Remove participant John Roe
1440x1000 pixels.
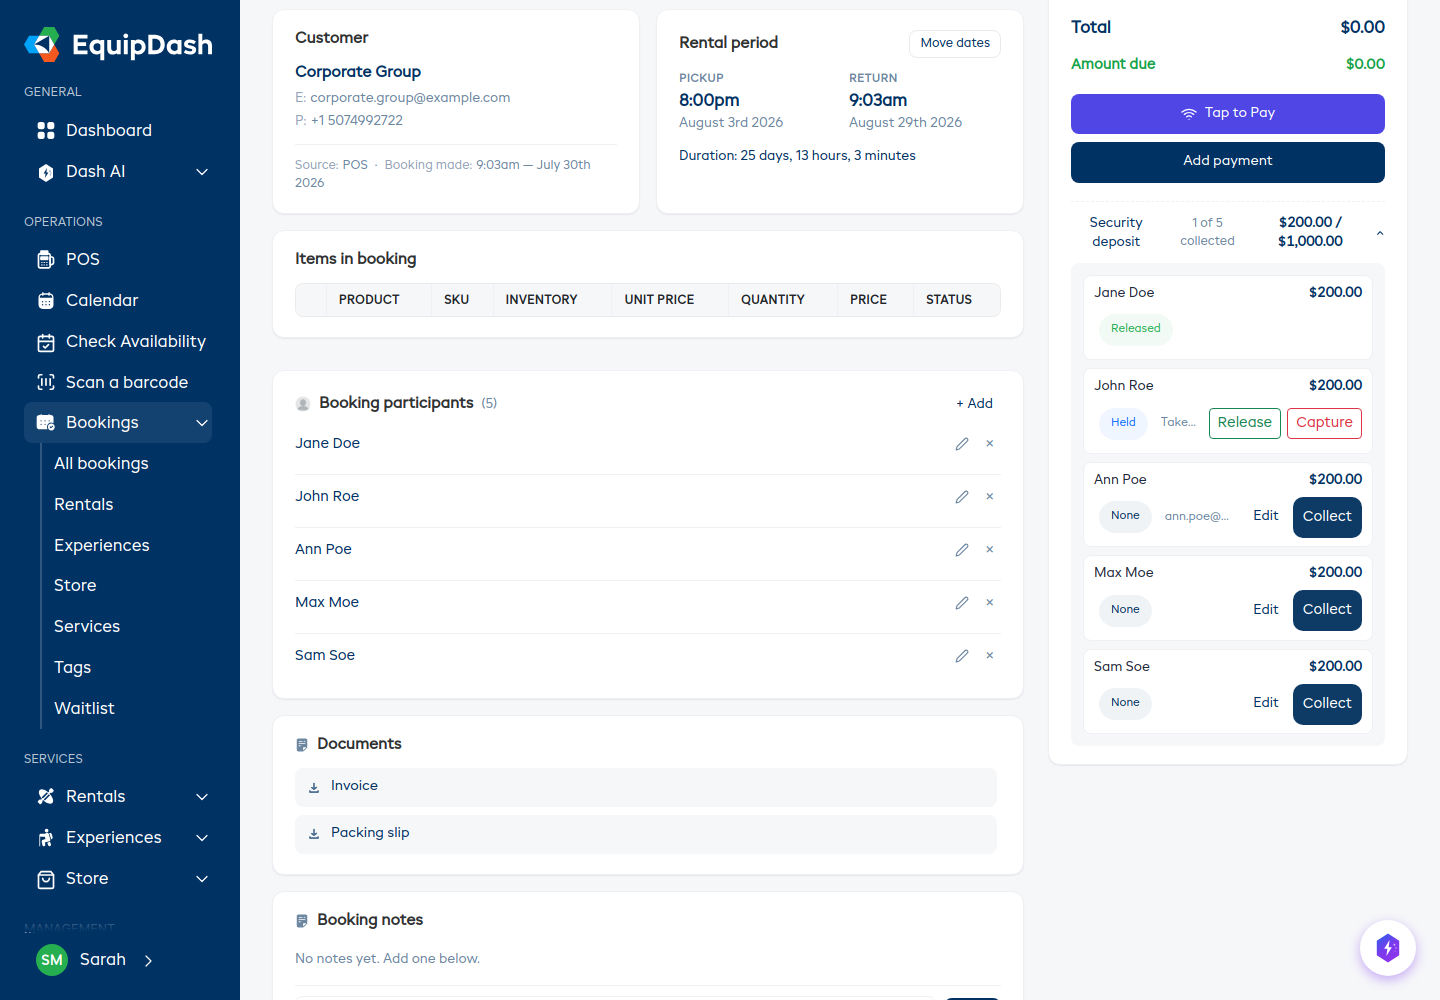coord(990,497)
